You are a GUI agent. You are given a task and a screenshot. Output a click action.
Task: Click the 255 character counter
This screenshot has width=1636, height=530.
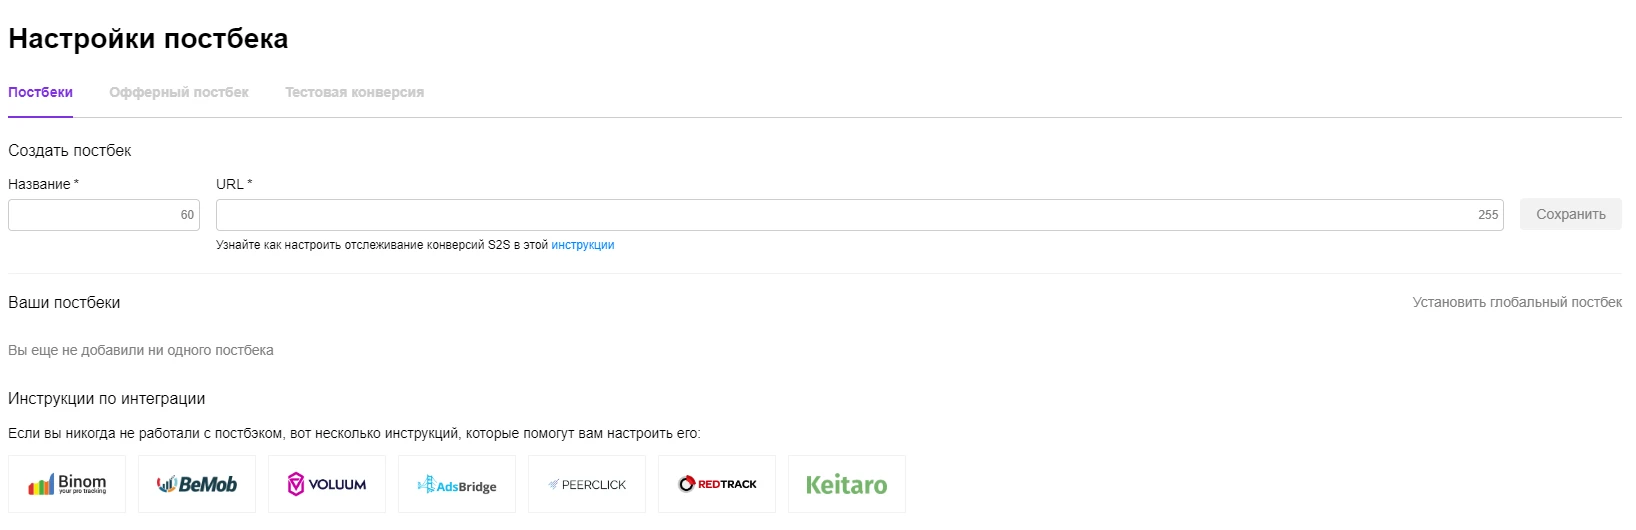(1488, 215)
